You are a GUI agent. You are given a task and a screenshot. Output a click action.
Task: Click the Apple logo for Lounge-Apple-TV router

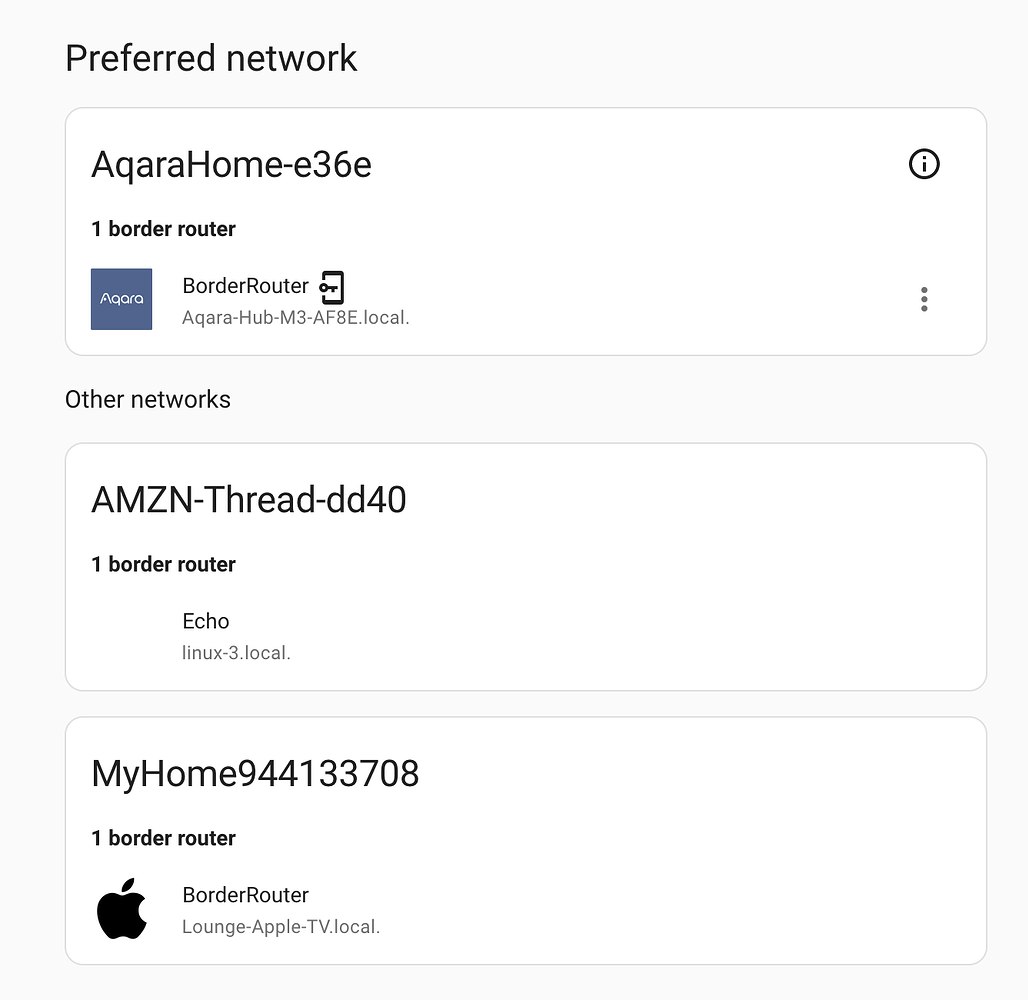pyautogui.click(x=123, y=908)
